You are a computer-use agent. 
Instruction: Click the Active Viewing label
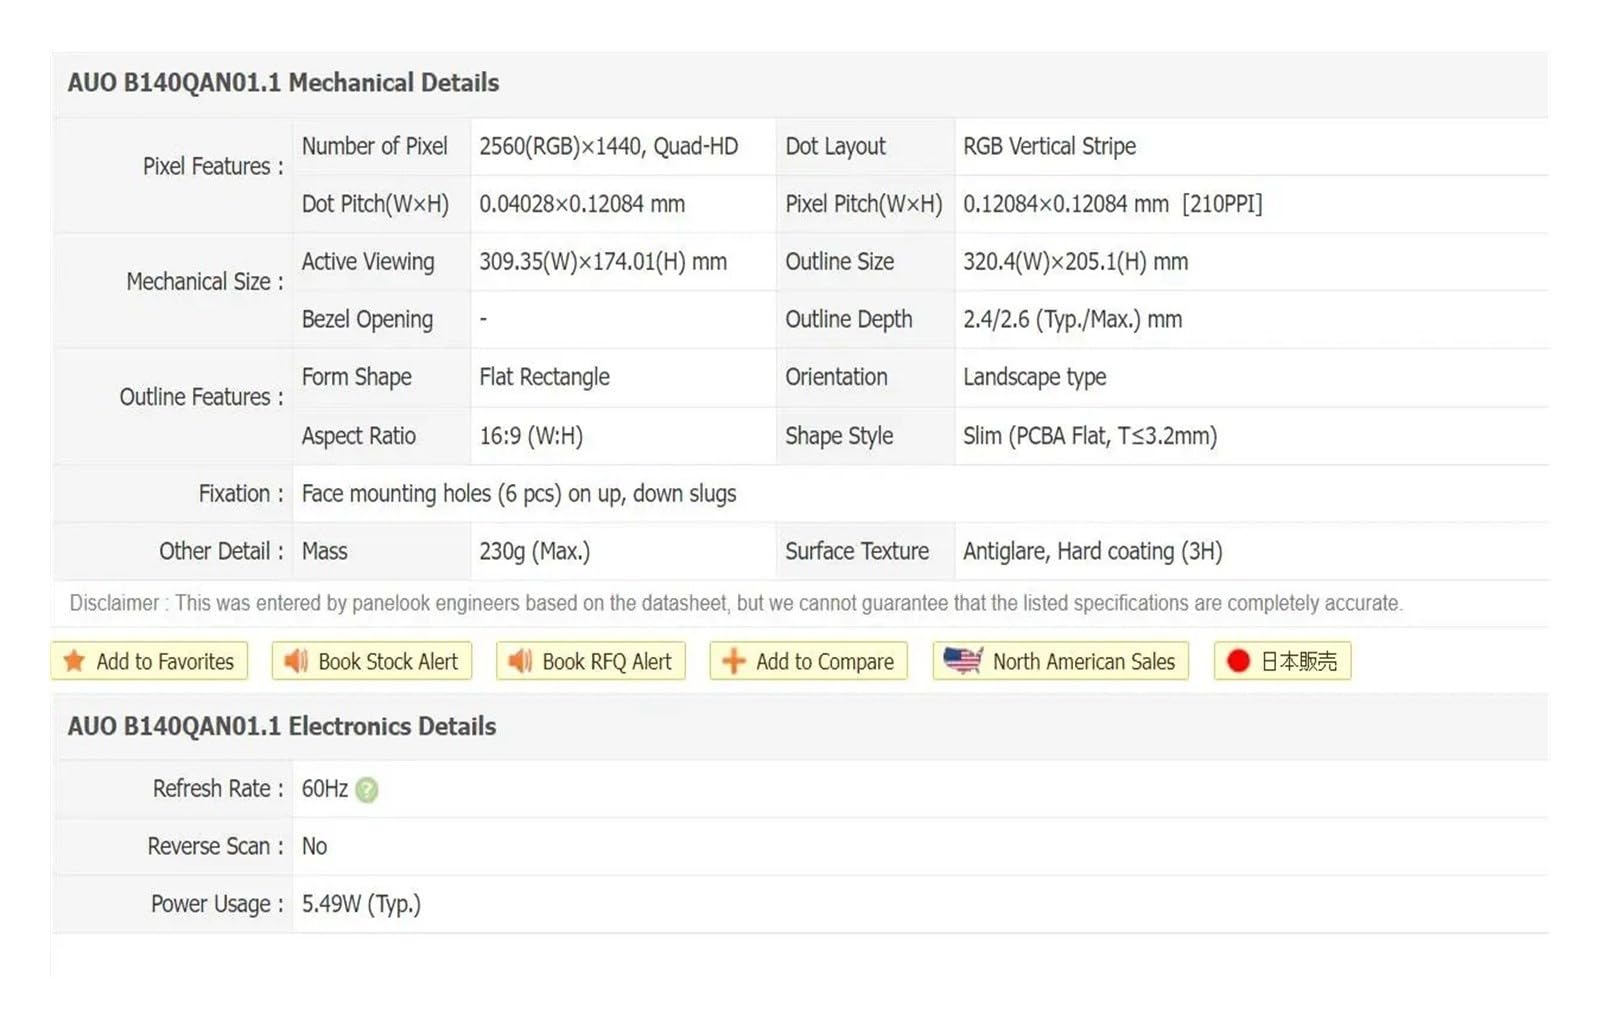click(368, 262)
